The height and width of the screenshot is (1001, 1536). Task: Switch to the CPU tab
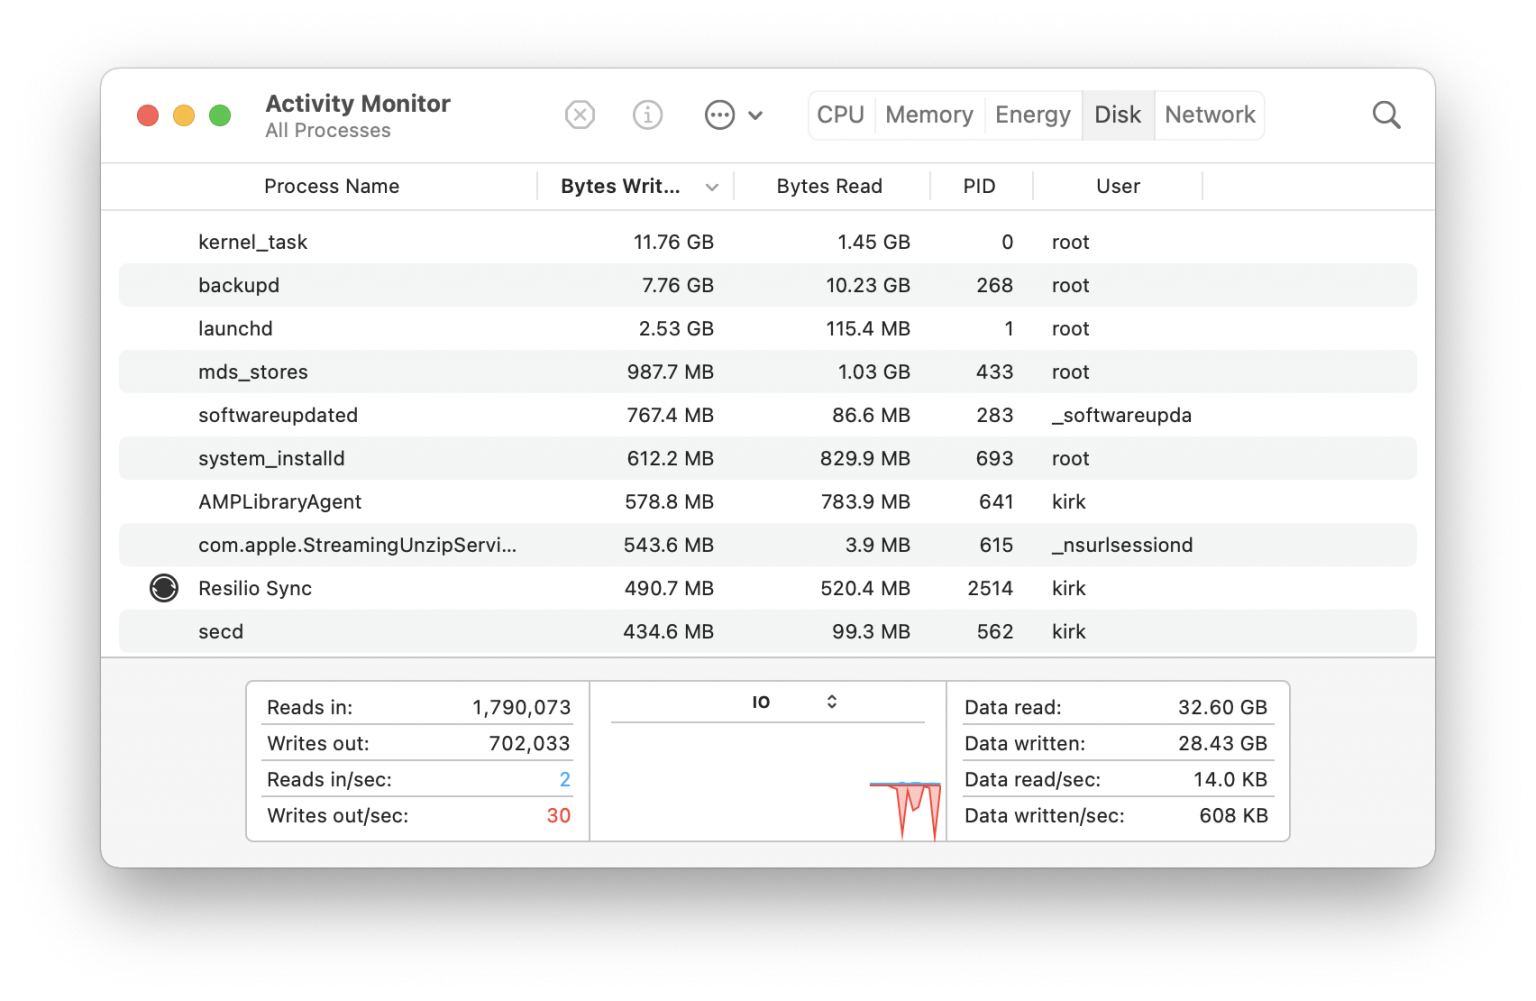pyautogui.click(x=840, y=115)
